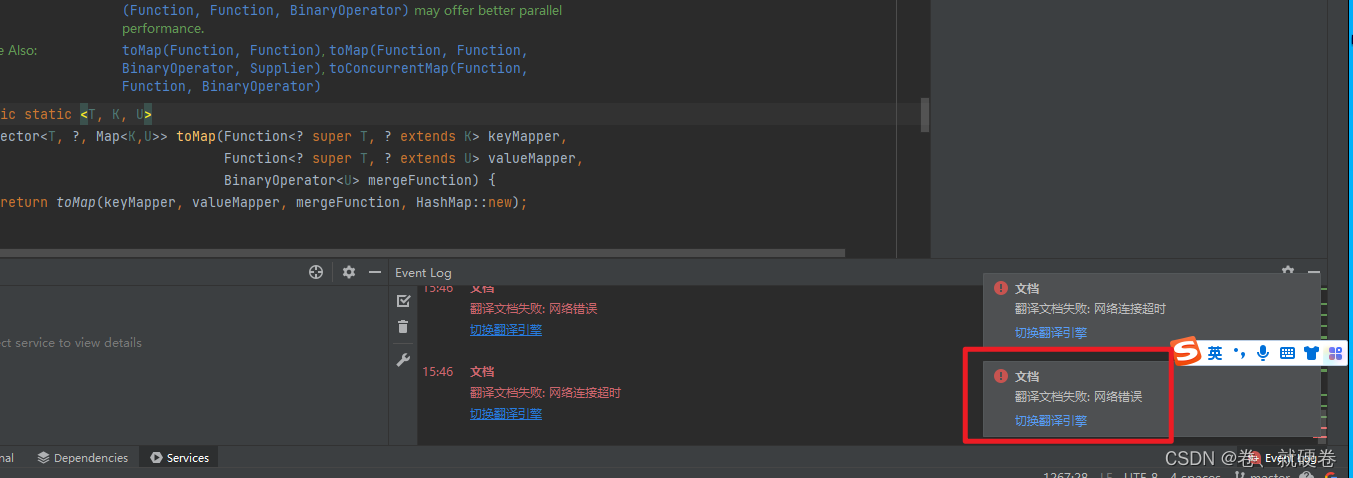The image size is (1353, 478).
Task: Open Services panel gear options
Action: 348,272
